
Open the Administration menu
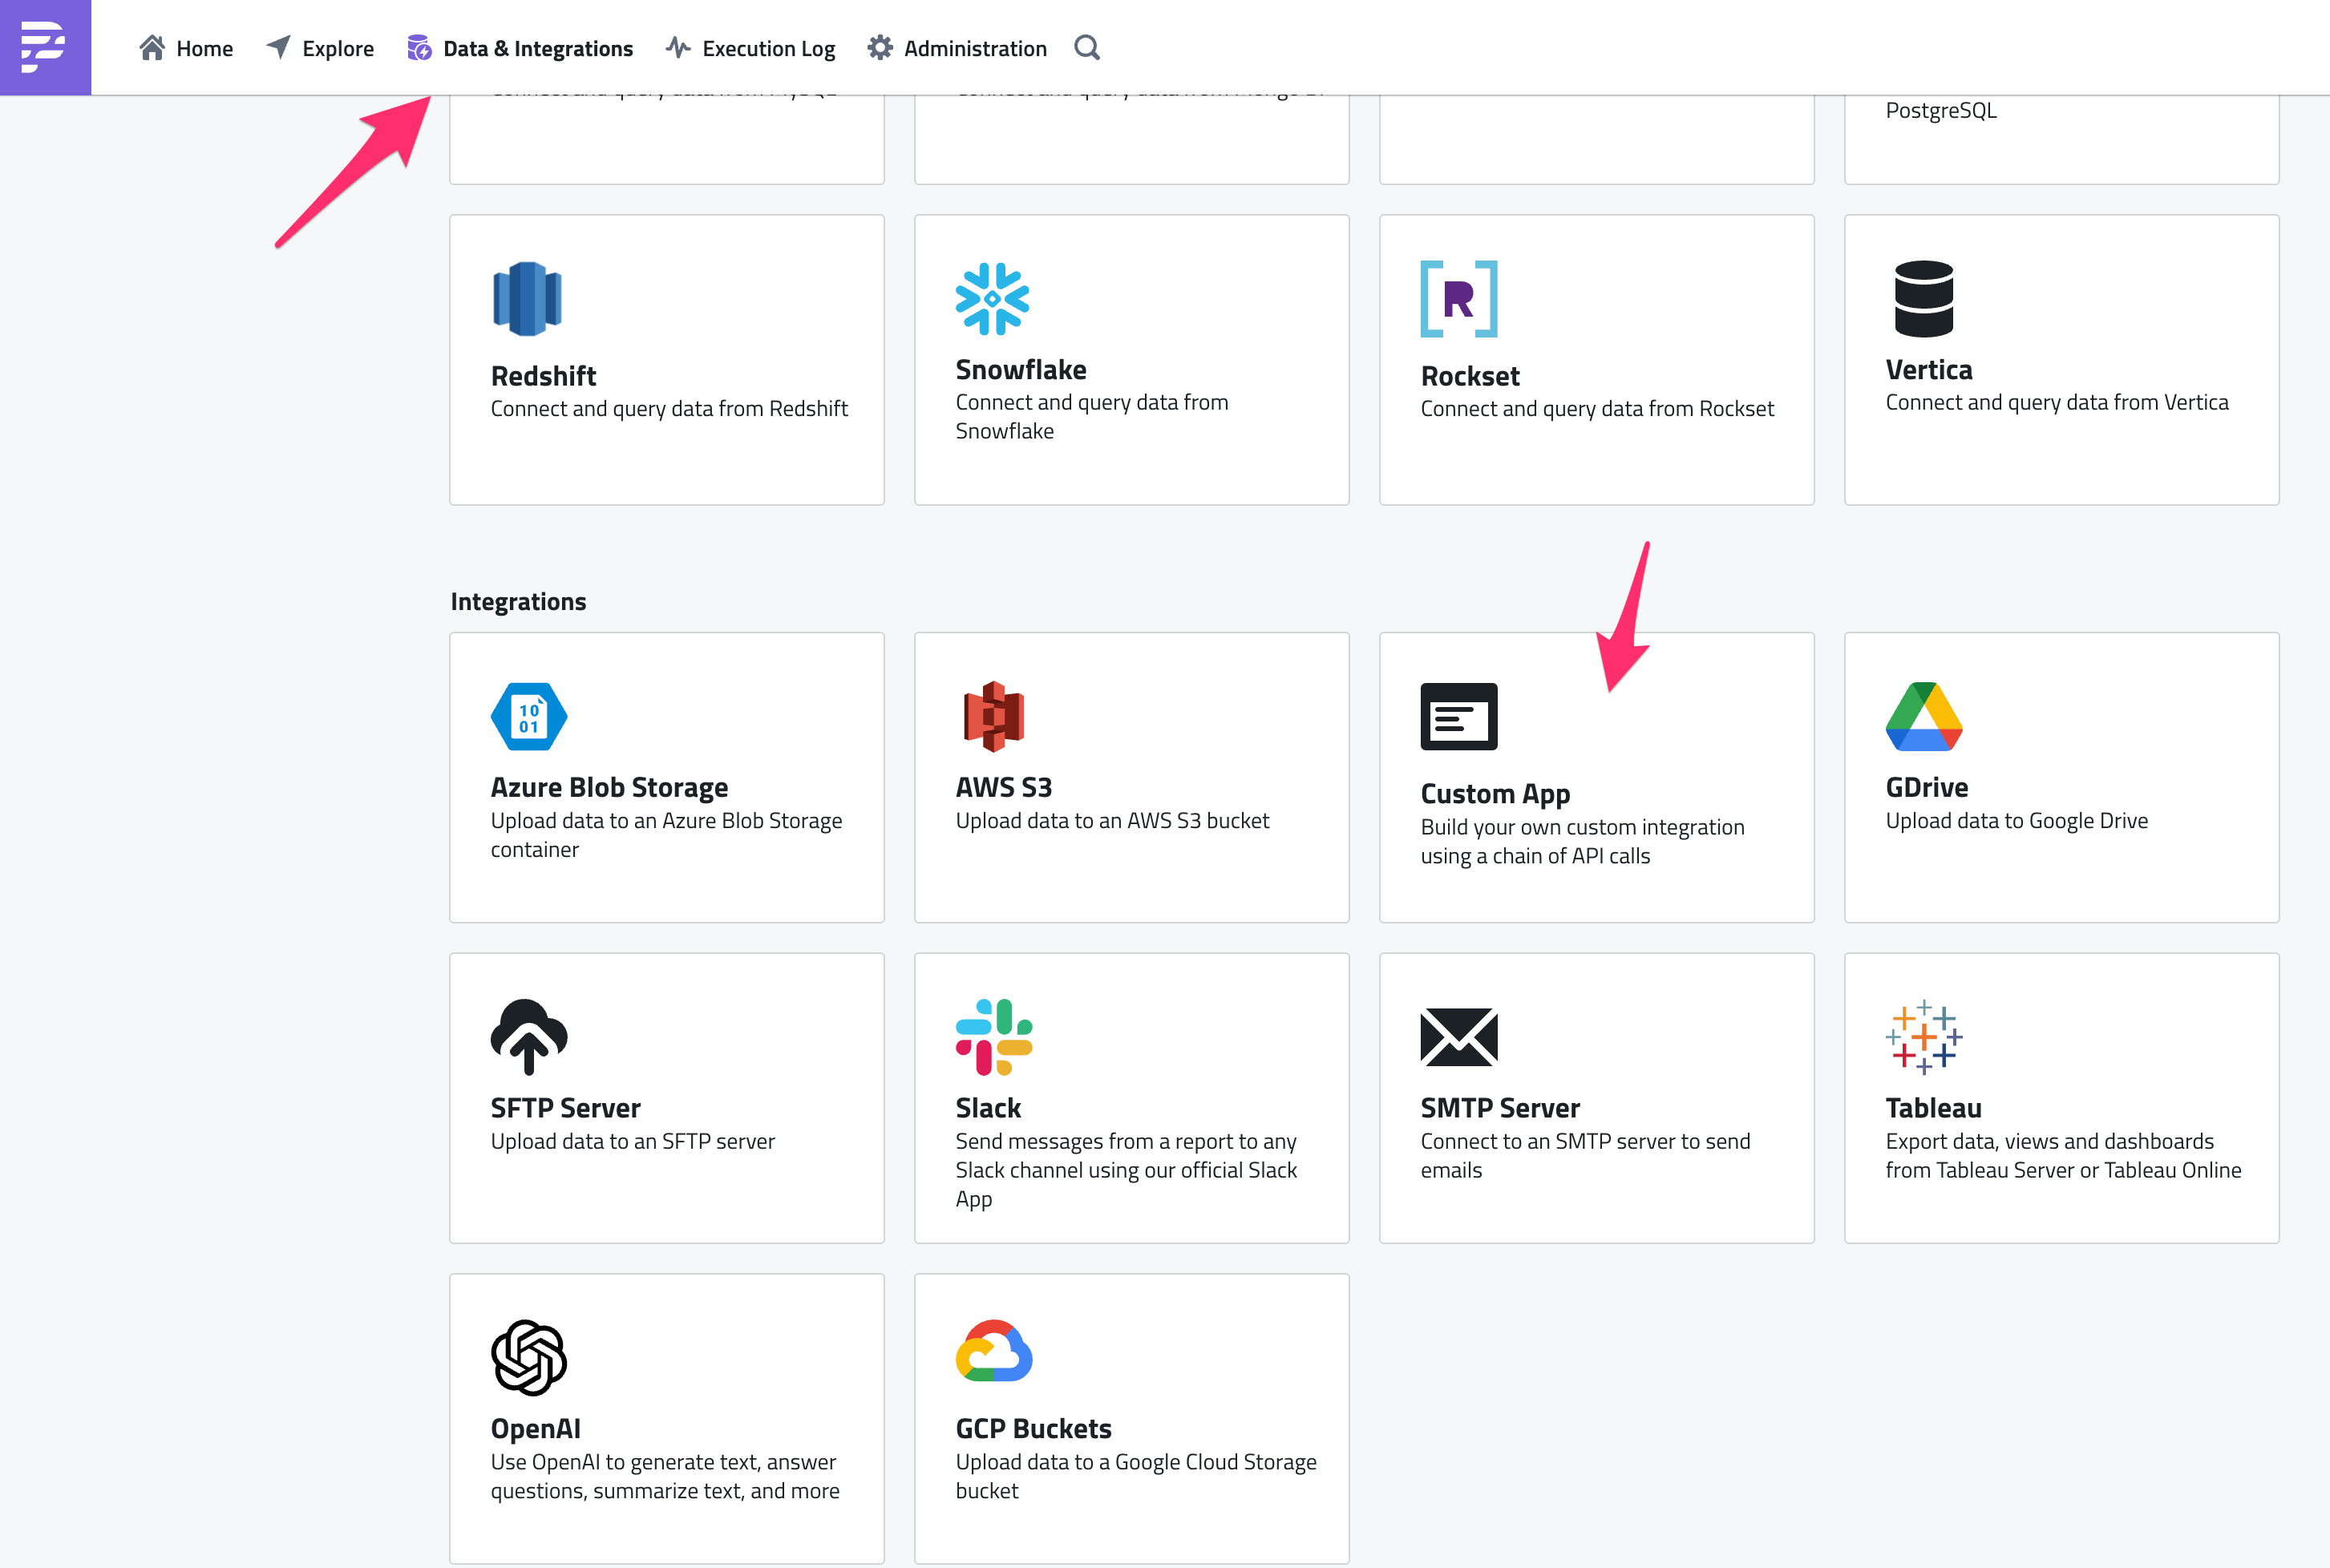pyautogui.click(x=957, y=48)
